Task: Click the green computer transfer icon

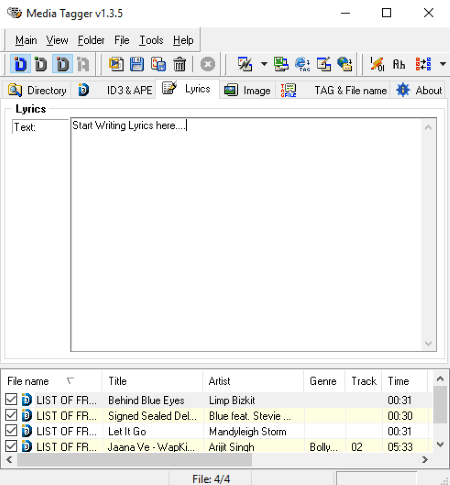Action: pos(281,64)
